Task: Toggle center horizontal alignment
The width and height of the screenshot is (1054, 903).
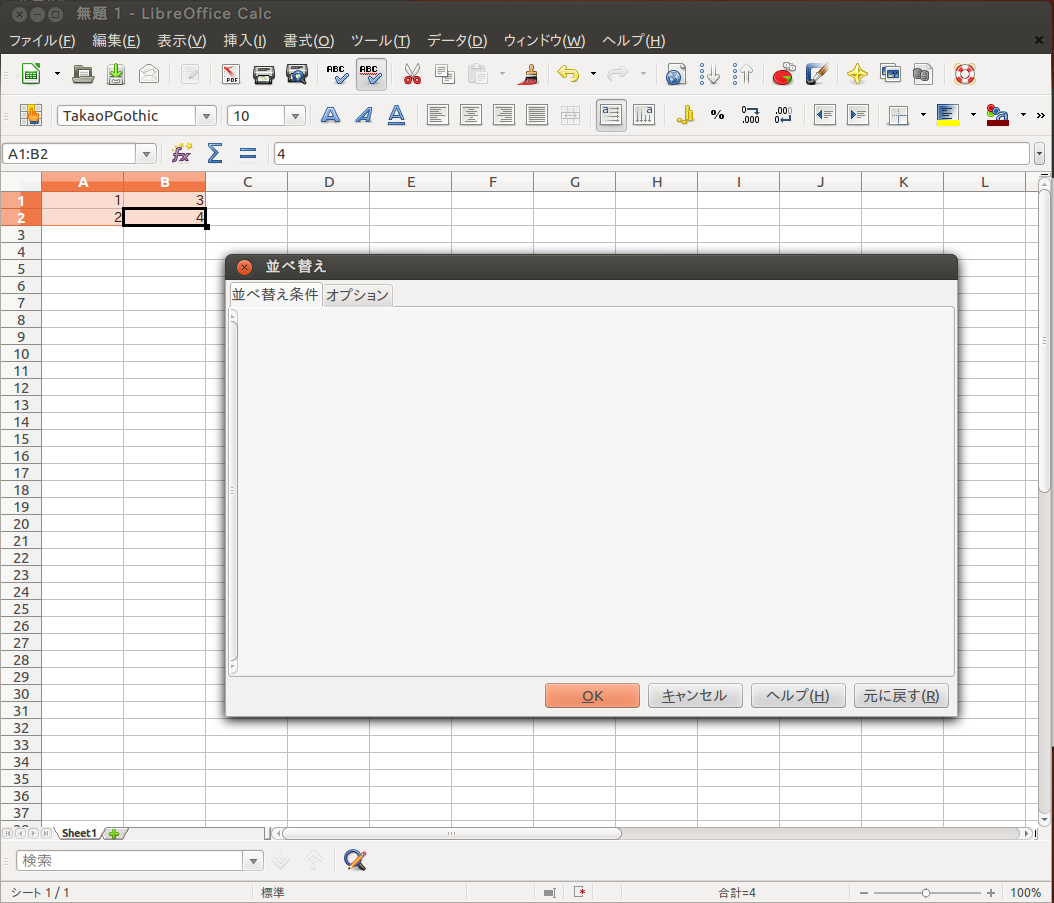Action: click(x=470, y=115)
